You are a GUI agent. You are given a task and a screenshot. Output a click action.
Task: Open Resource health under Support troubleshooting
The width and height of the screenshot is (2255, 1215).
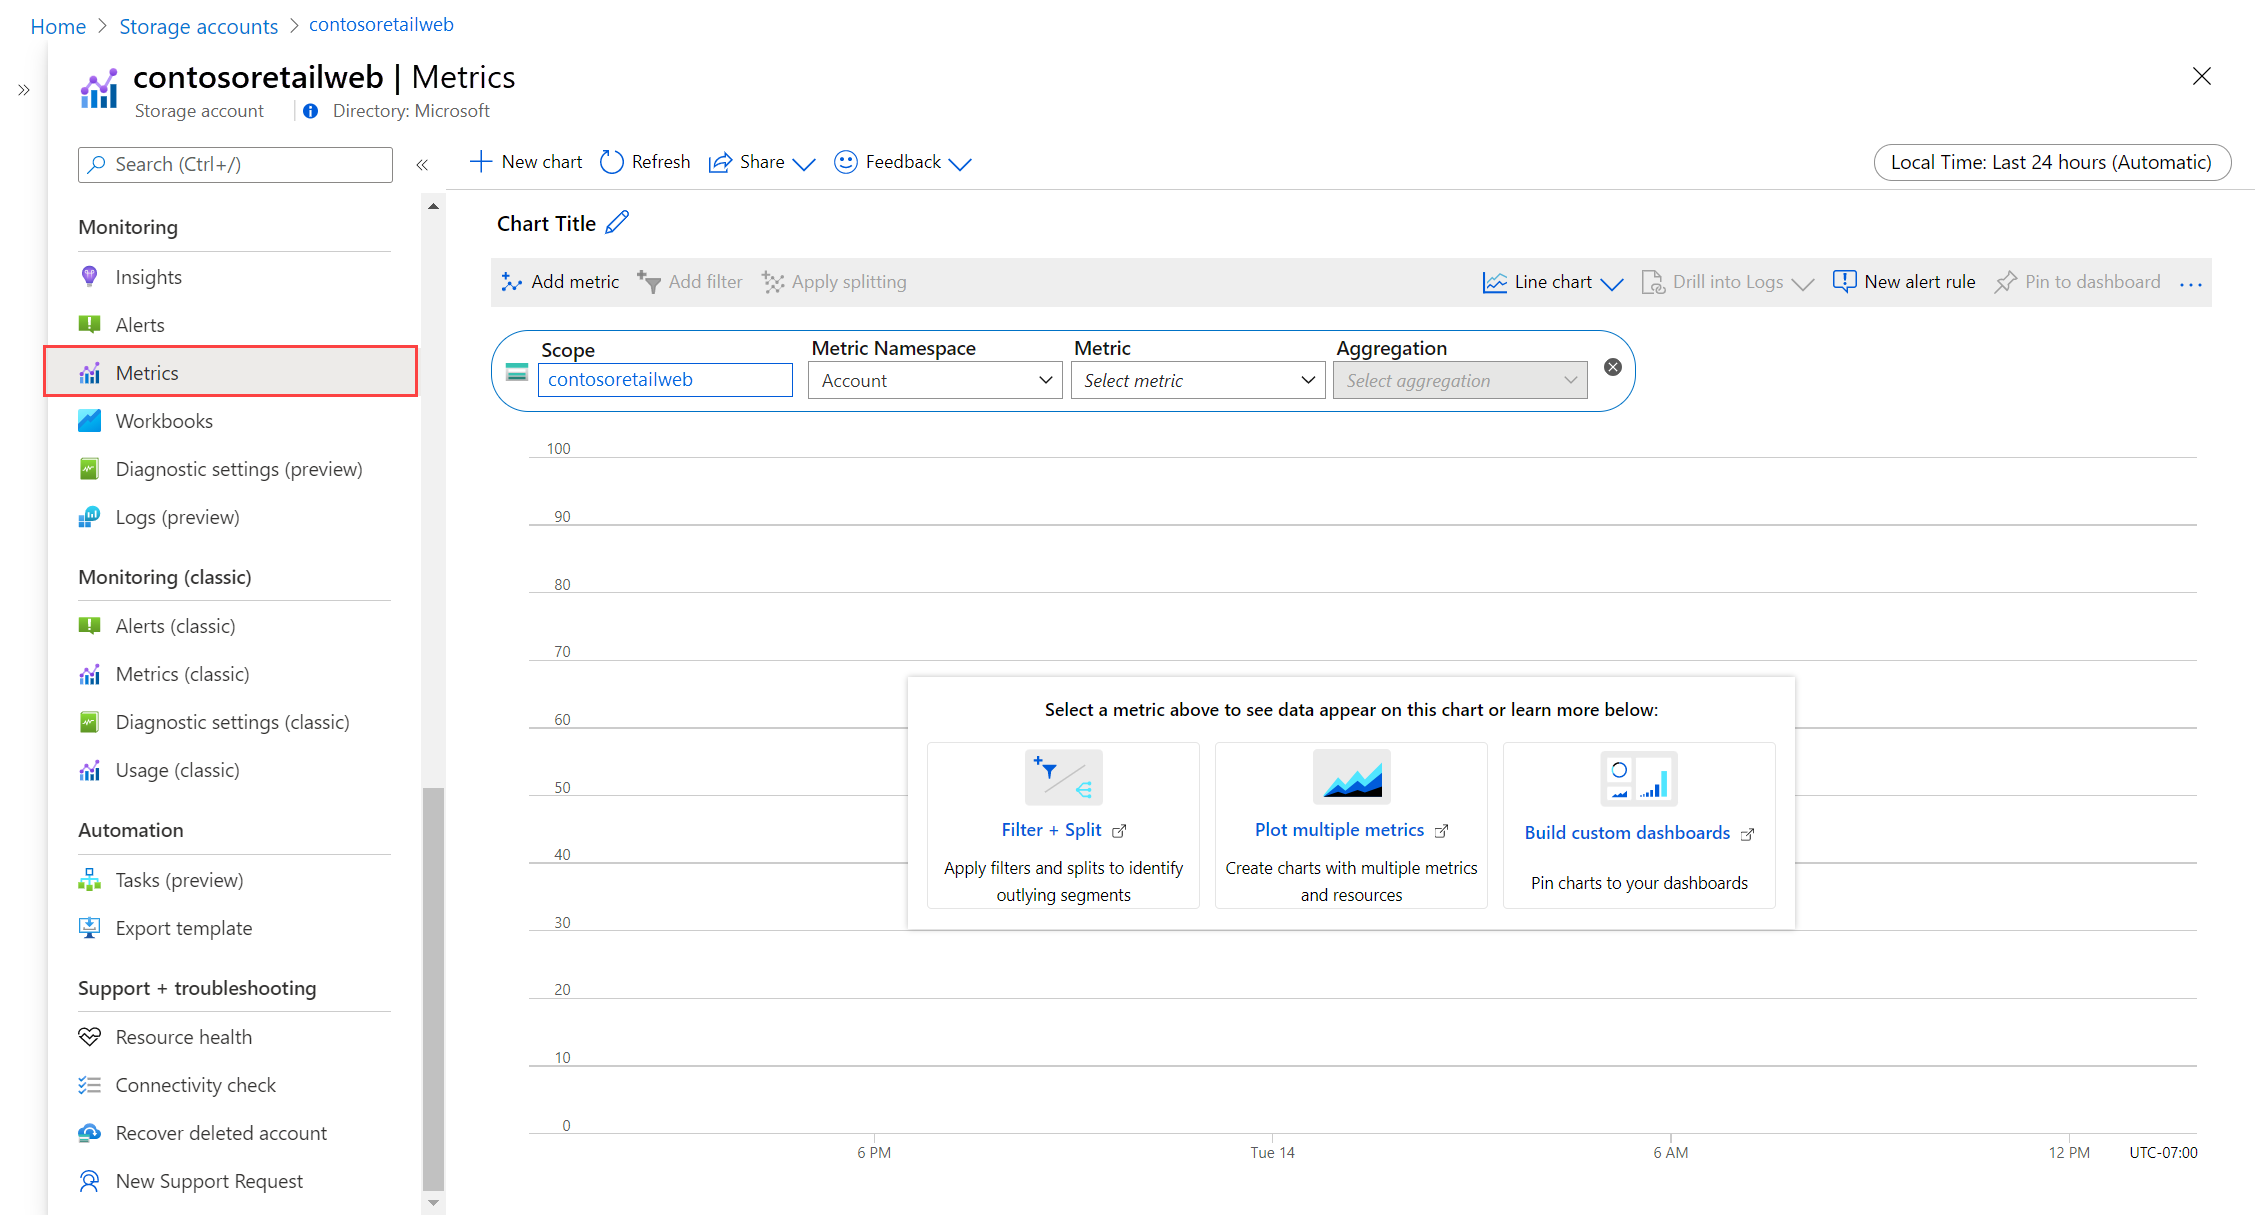pos(183,1036)
